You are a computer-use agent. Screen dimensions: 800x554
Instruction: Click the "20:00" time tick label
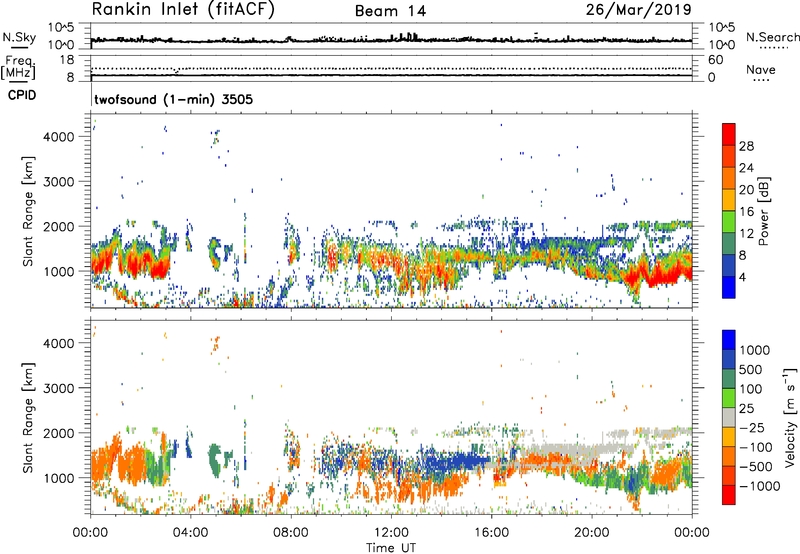[592, 533]
